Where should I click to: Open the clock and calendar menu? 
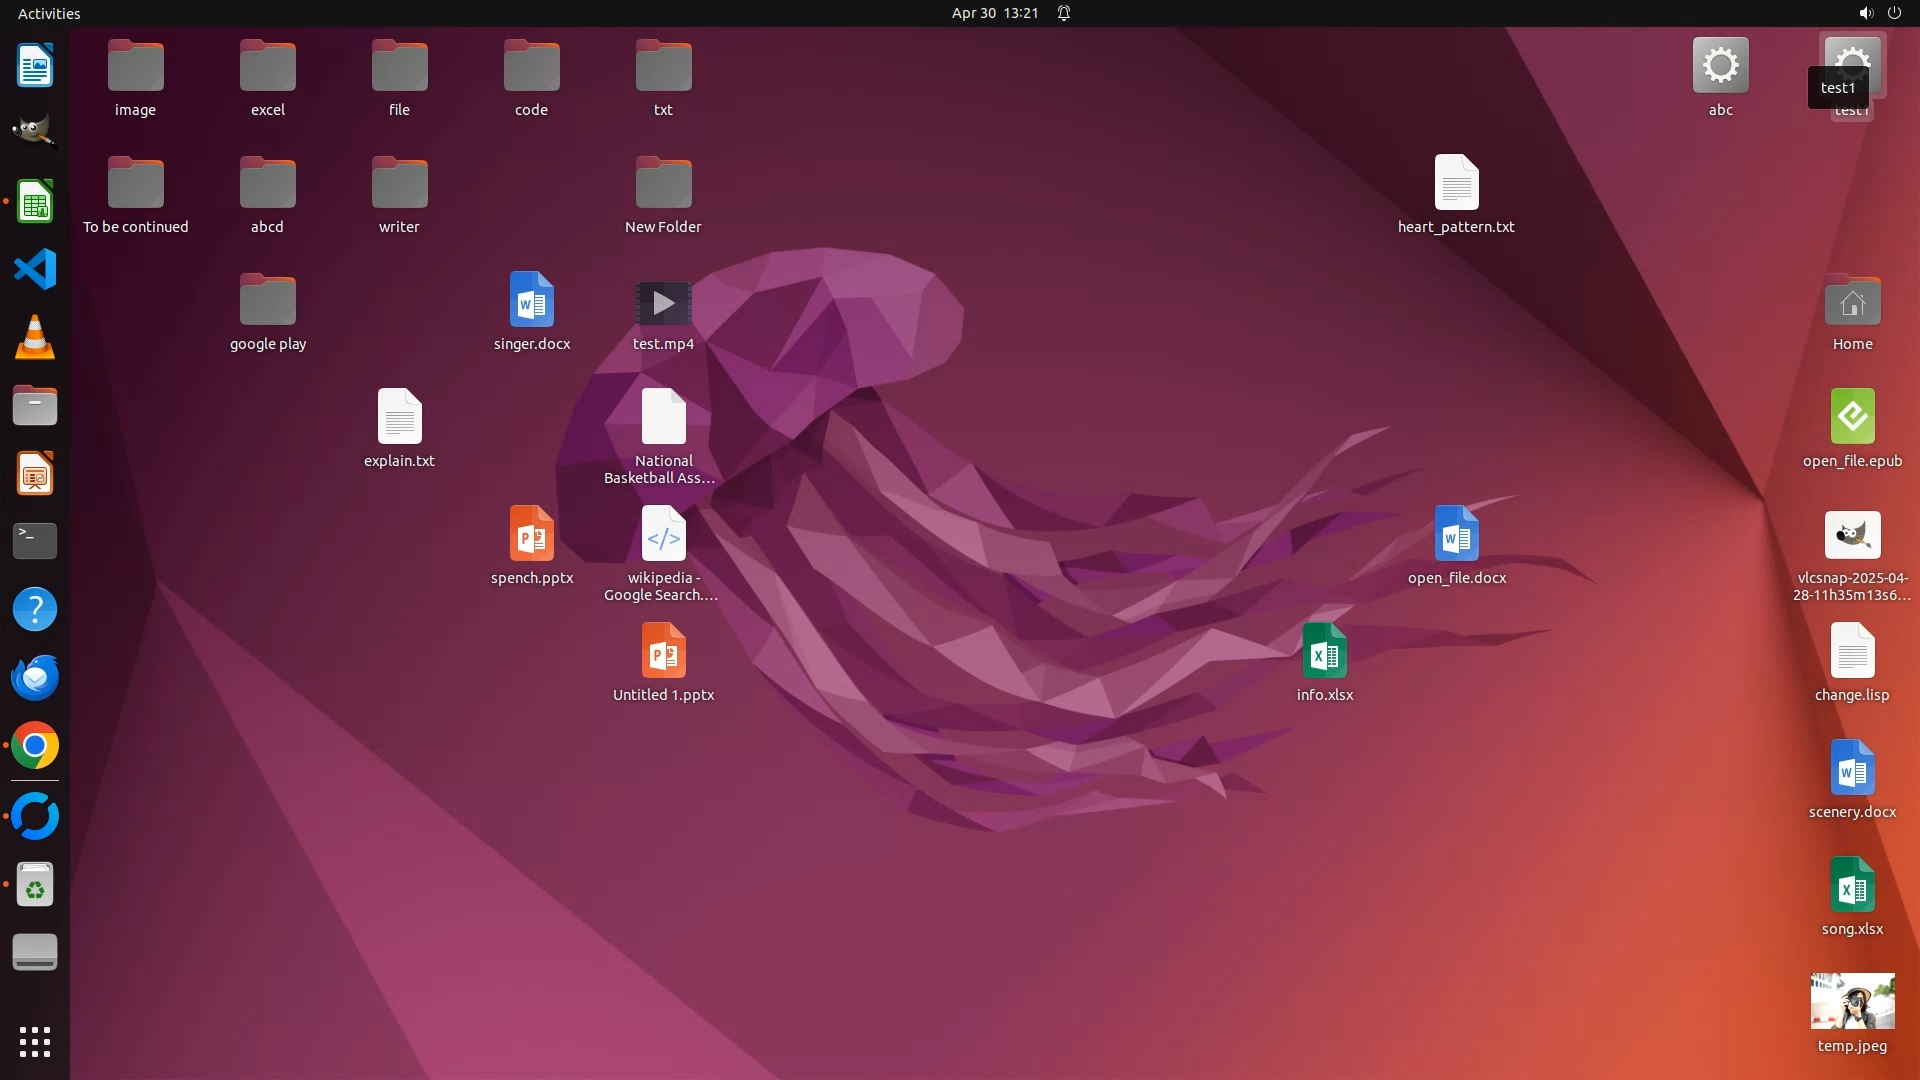point(994,13)
